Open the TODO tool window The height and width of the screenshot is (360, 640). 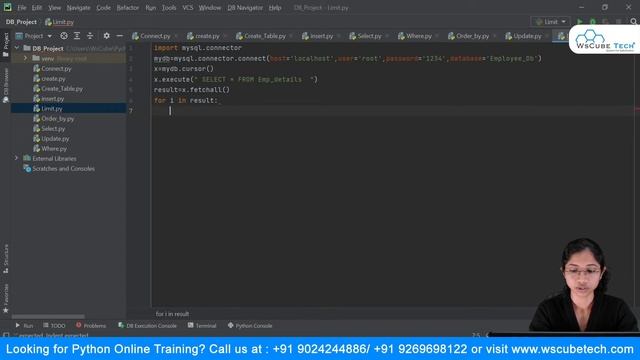(54, 326)
